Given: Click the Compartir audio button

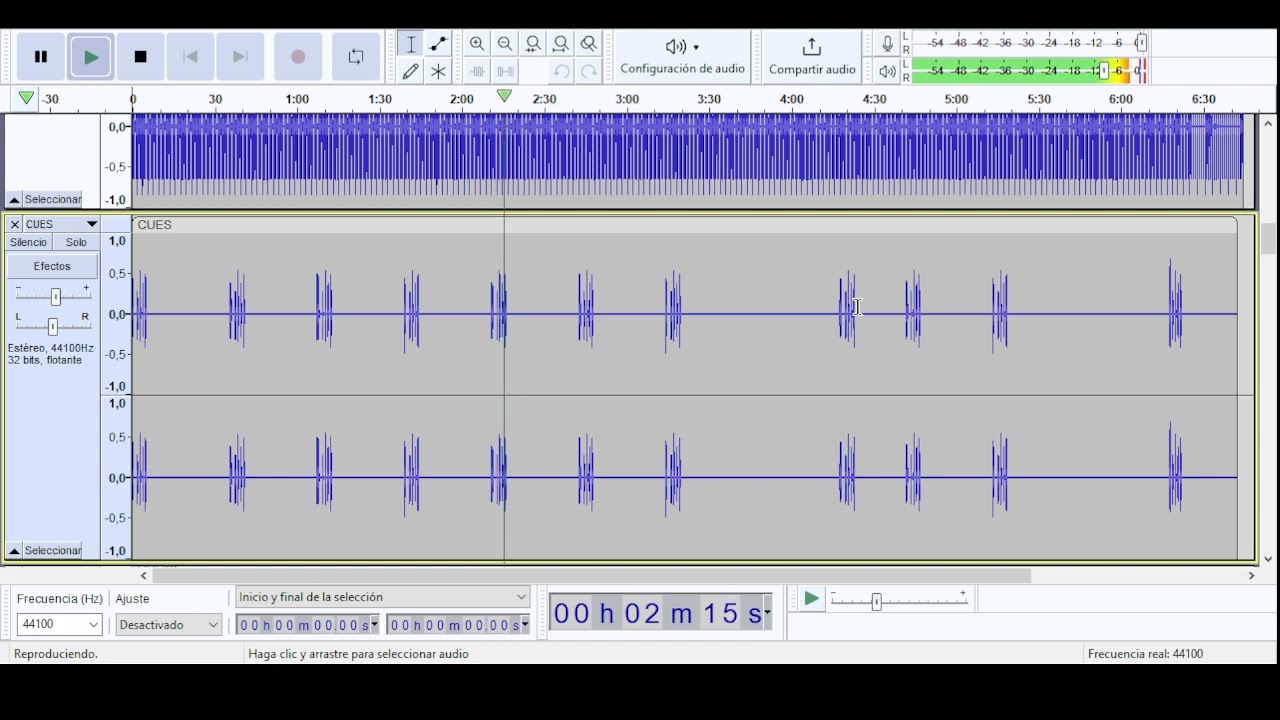Looking at the screenshot, I should pos(812,57).
